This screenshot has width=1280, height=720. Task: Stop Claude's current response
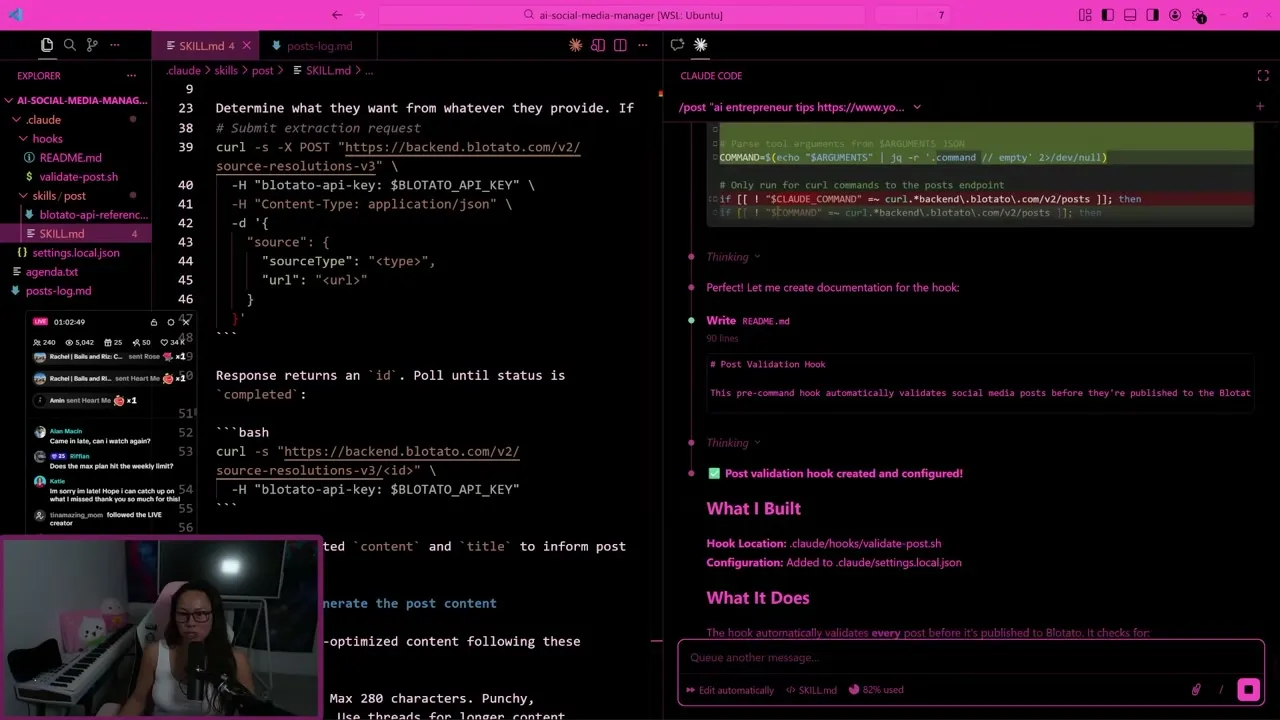click(x=1248, y=690)
